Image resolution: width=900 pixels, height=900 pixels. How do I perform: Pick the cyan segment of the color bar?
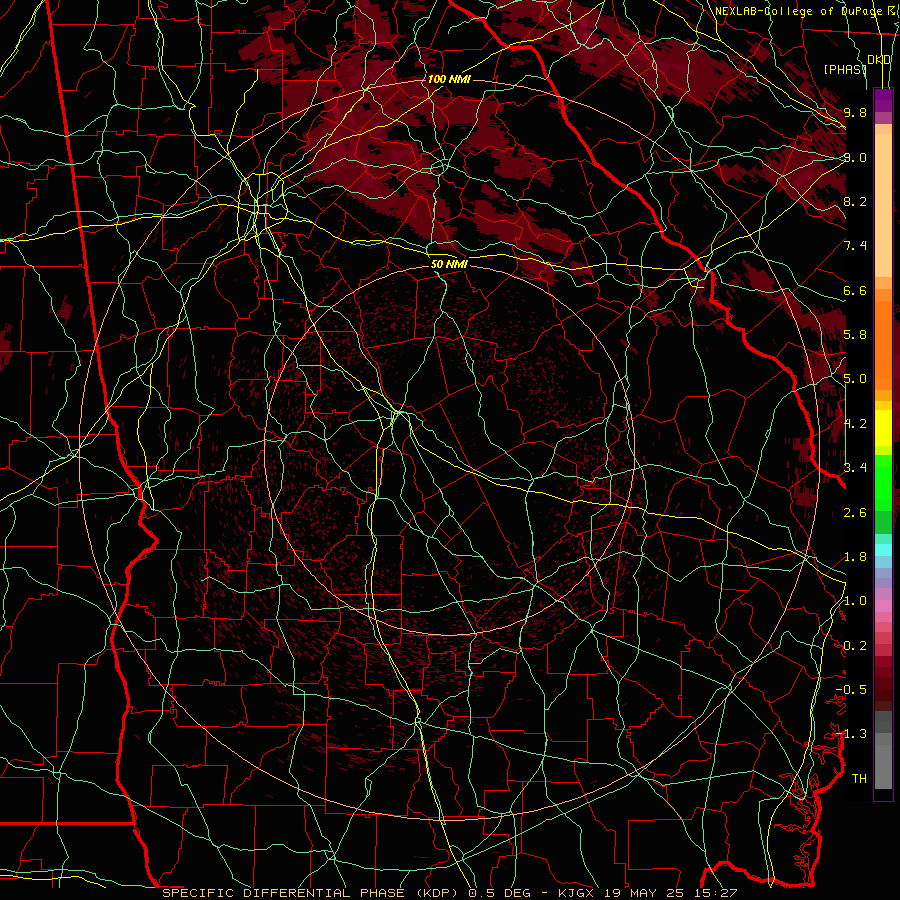pyautogui.click(x=883, y=550)
